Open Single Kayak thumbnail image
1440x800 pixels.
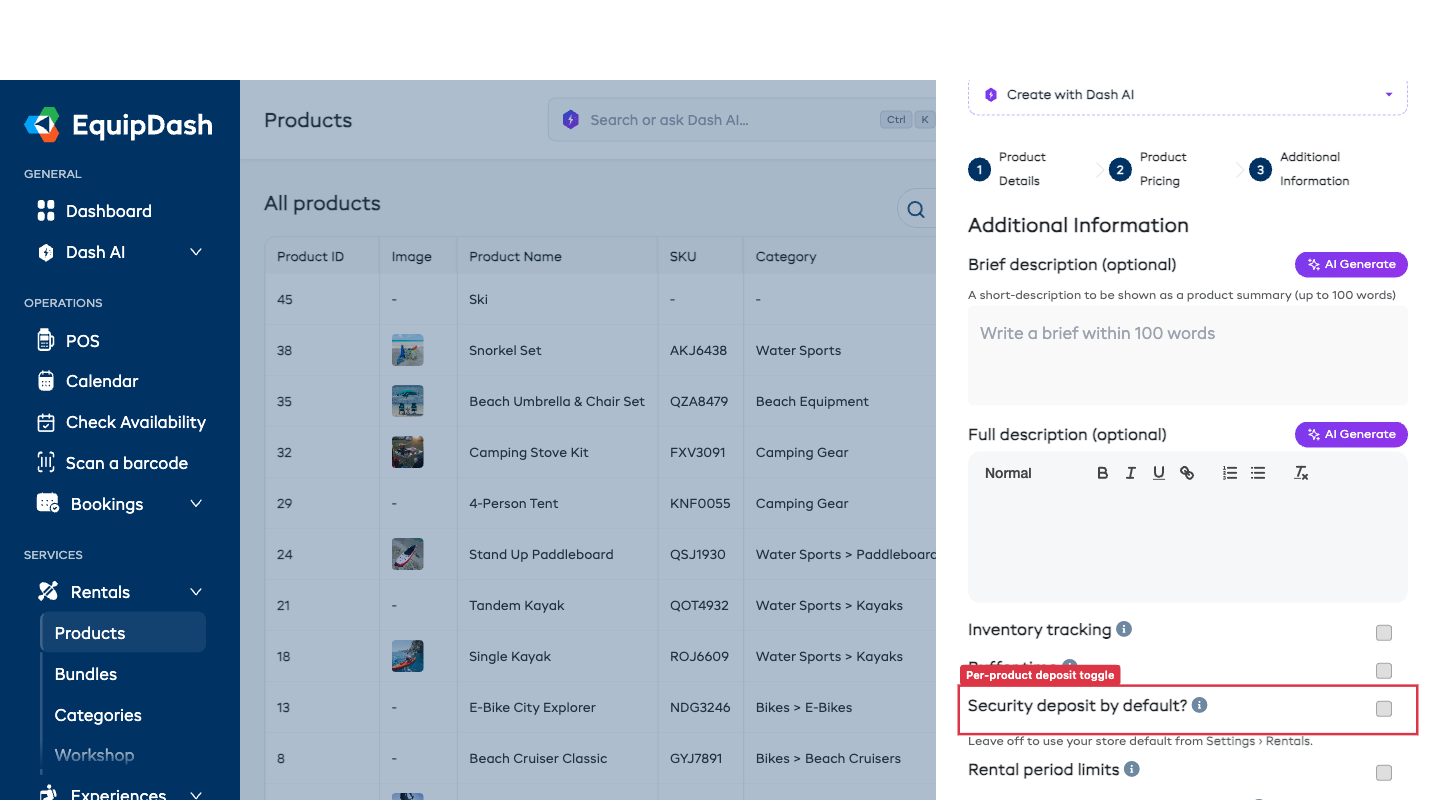[408, 656]
